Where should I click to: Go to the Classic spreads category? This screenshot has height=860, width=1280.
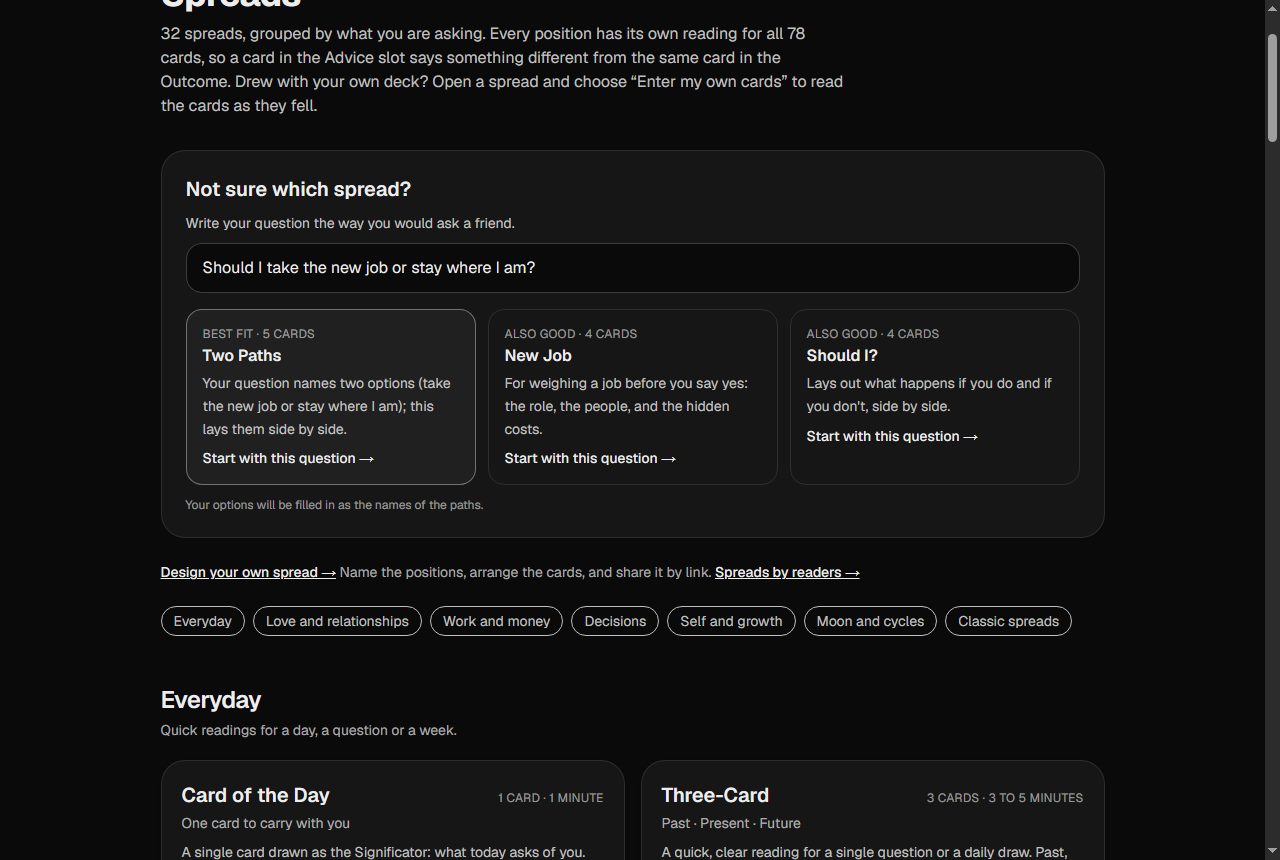(x=1008, y=621)
